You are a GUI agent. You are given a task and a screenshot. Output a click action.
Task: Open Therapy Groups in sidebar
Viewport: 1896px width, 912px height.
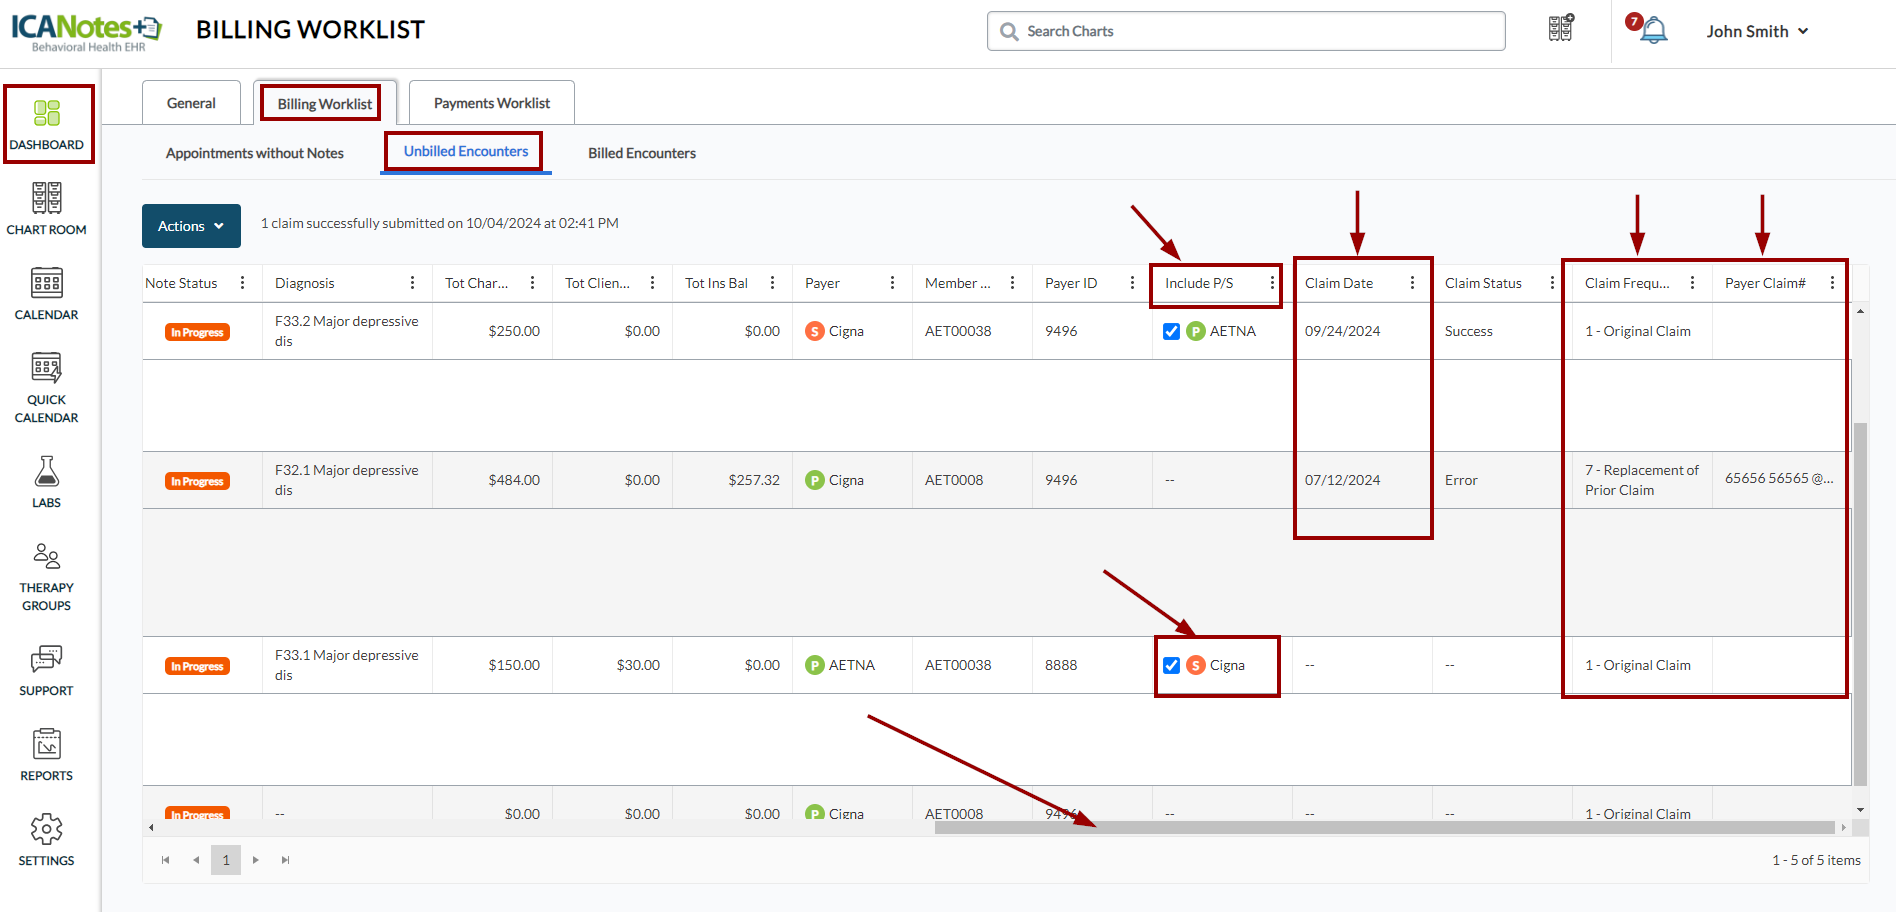[46, 576]
